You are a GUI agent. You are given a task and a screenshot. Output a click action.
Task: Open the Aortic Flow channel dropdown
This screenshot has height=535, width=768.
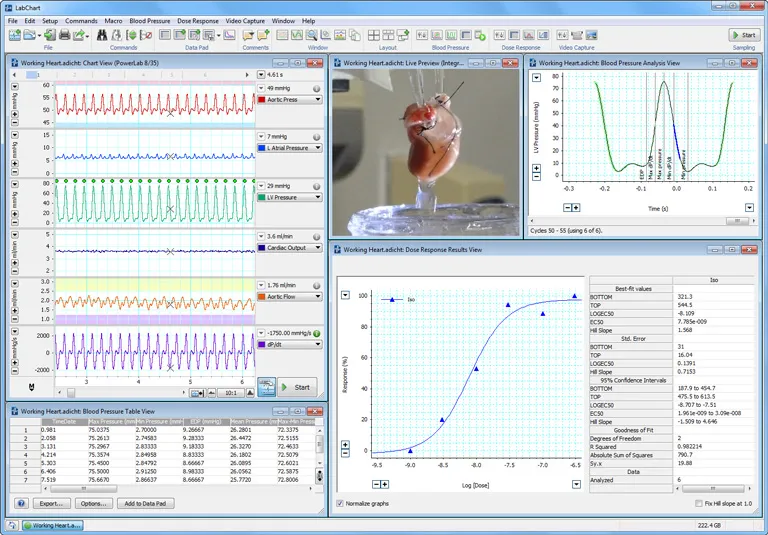pos(317,297)
